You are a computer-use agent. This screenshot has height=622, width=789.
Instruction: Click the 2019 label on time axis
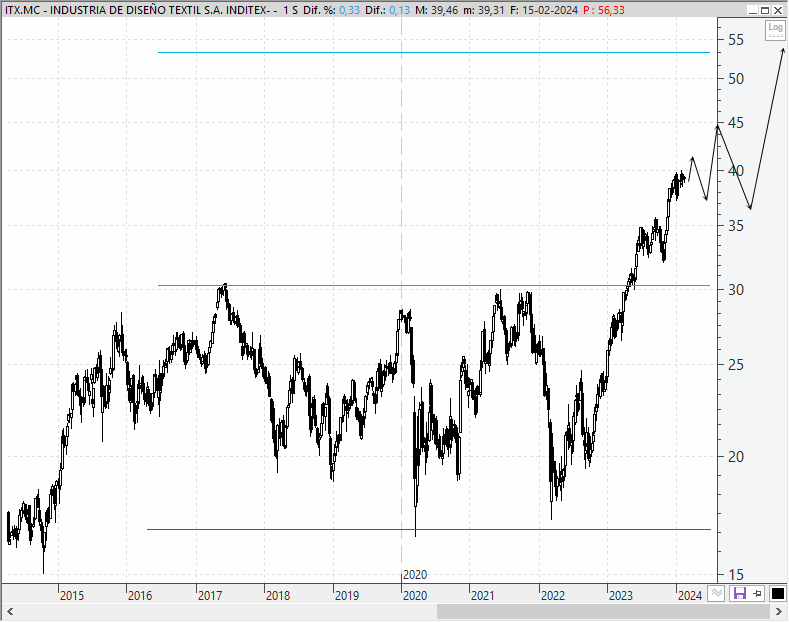pos(347,596)
